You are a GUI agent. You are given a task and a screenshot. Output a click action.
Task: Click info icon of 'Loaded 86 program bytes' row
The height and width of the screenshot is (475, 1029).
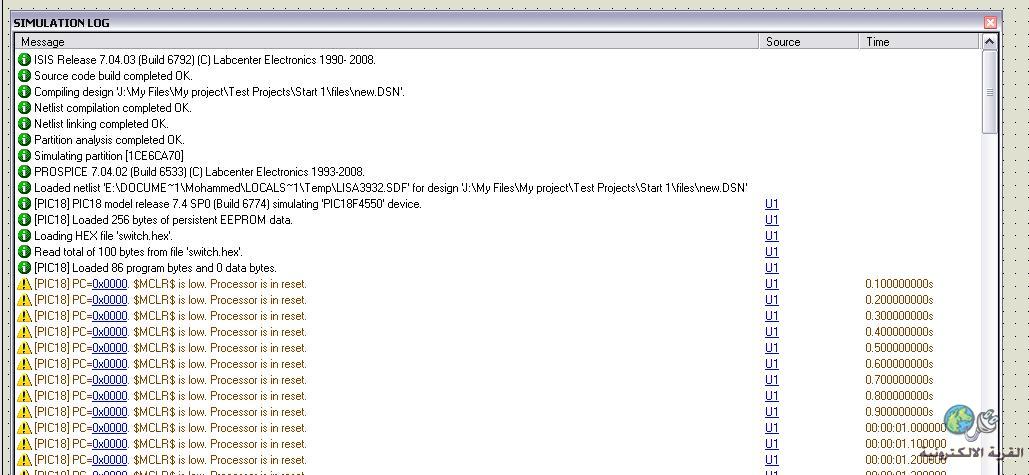[x=24, y=268]
